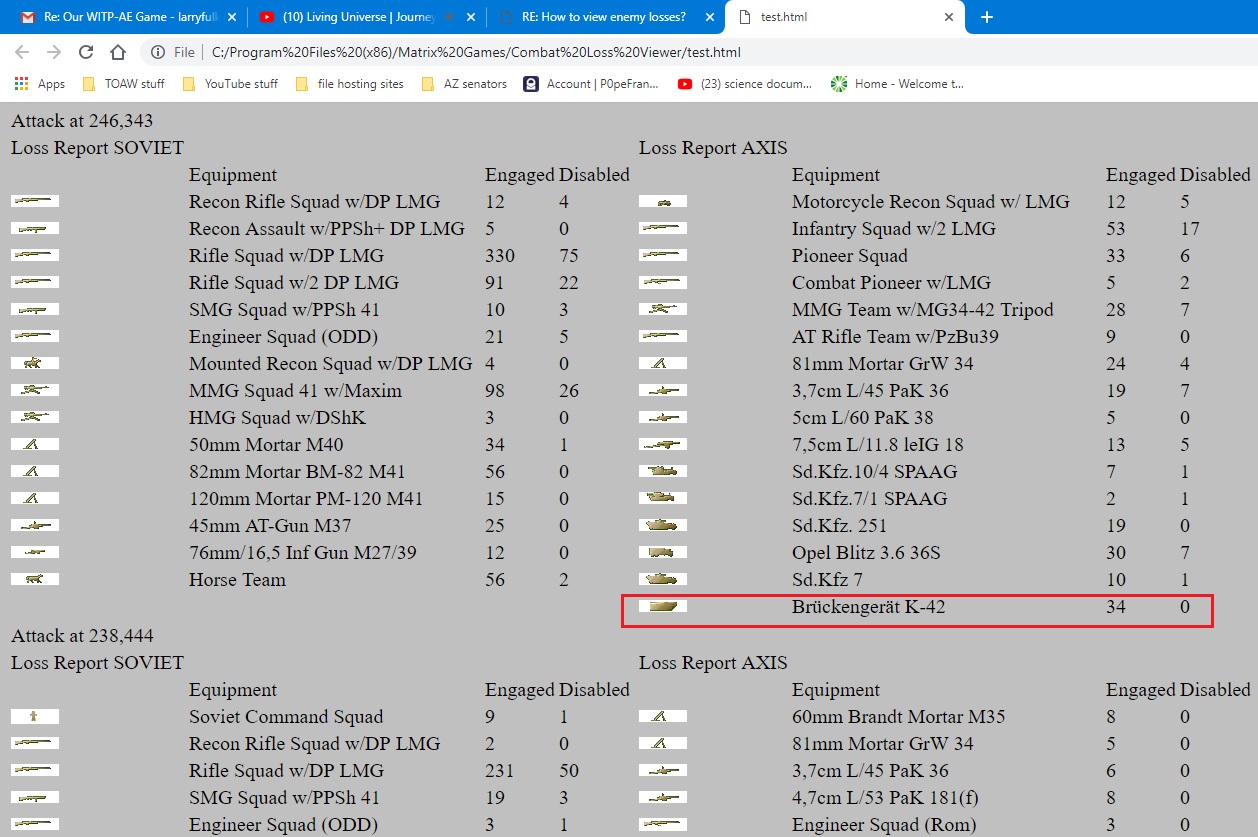This screenshot has height=837, width=1258.
Task: Click 'AT Rifle Team w/PzBu39' text
Action: point(895,336)
